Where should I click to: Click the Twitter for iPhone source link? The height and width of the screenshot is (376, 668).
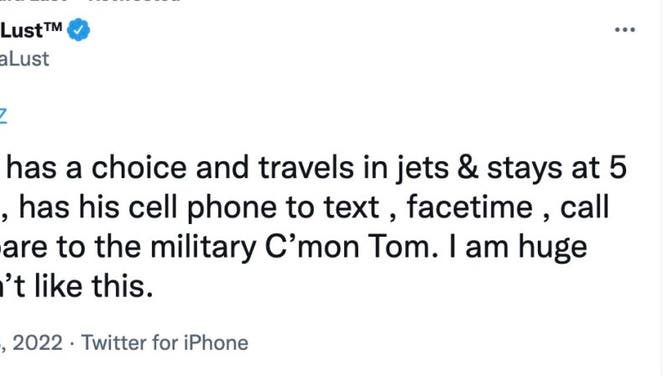pos(164,343)
